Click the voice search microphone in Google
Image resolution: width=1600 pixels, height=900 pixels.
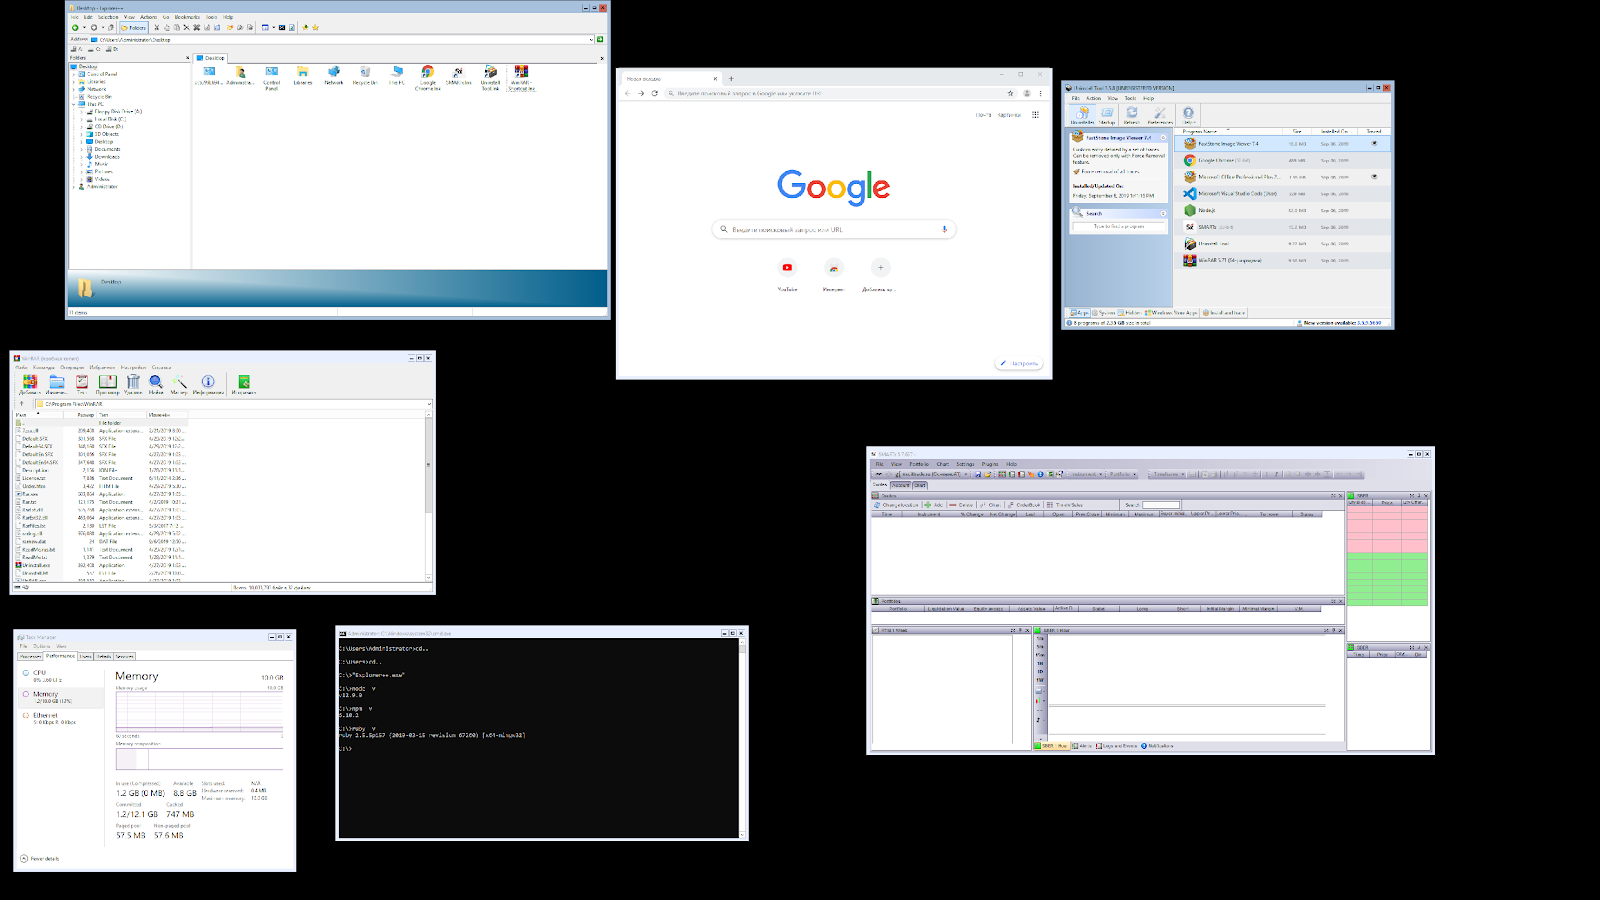944,229
